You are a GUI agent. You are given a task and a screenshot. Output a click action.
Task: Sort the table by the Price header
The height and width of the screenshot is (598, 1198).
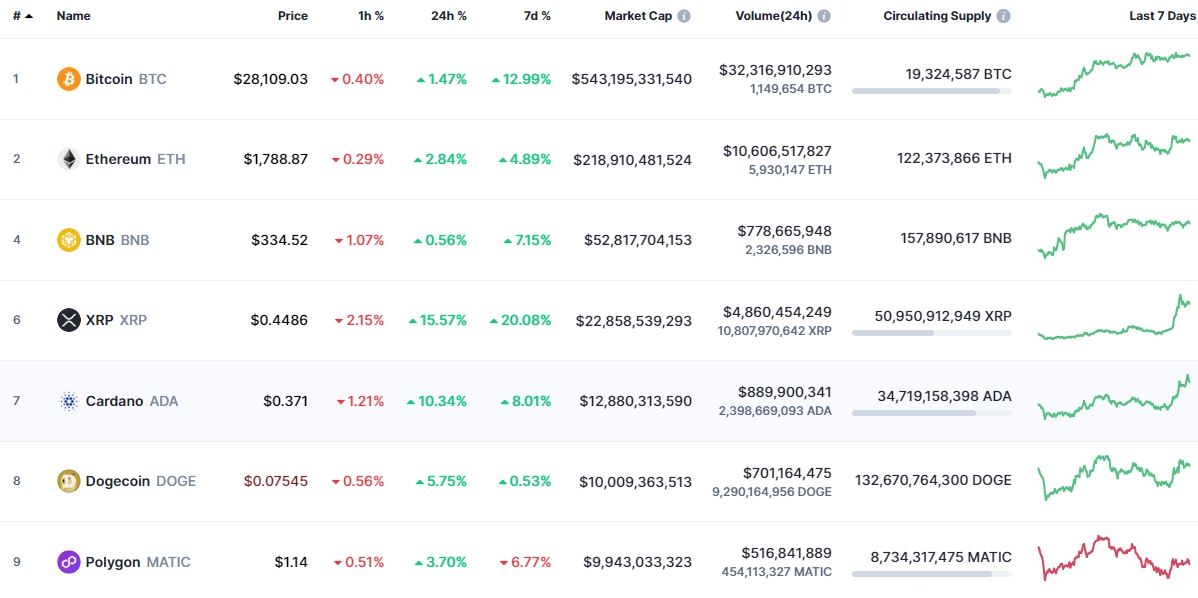tap(293, 16)
